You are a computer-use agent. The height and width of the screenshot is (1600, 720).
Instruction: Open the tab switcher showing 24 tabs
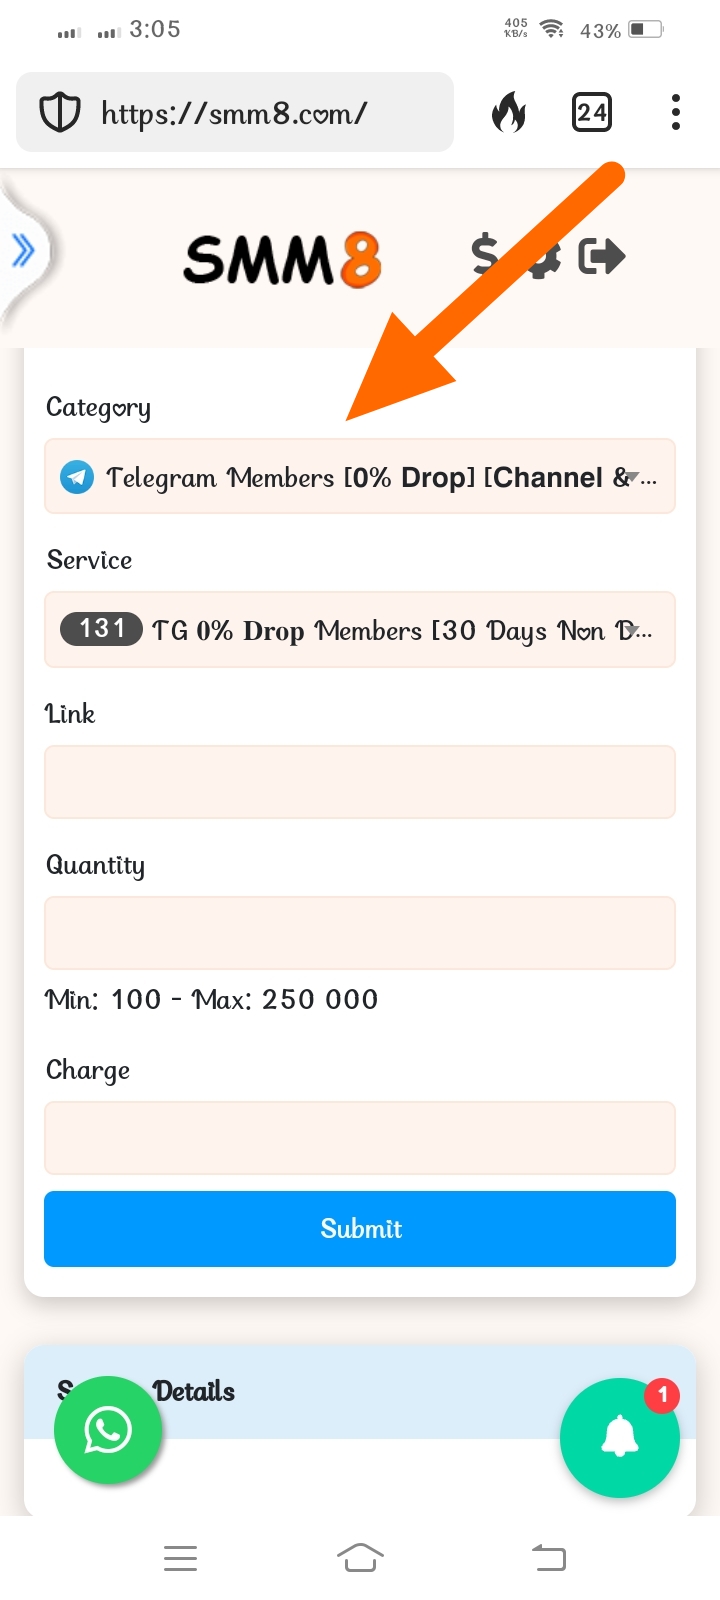click(591, 113)
